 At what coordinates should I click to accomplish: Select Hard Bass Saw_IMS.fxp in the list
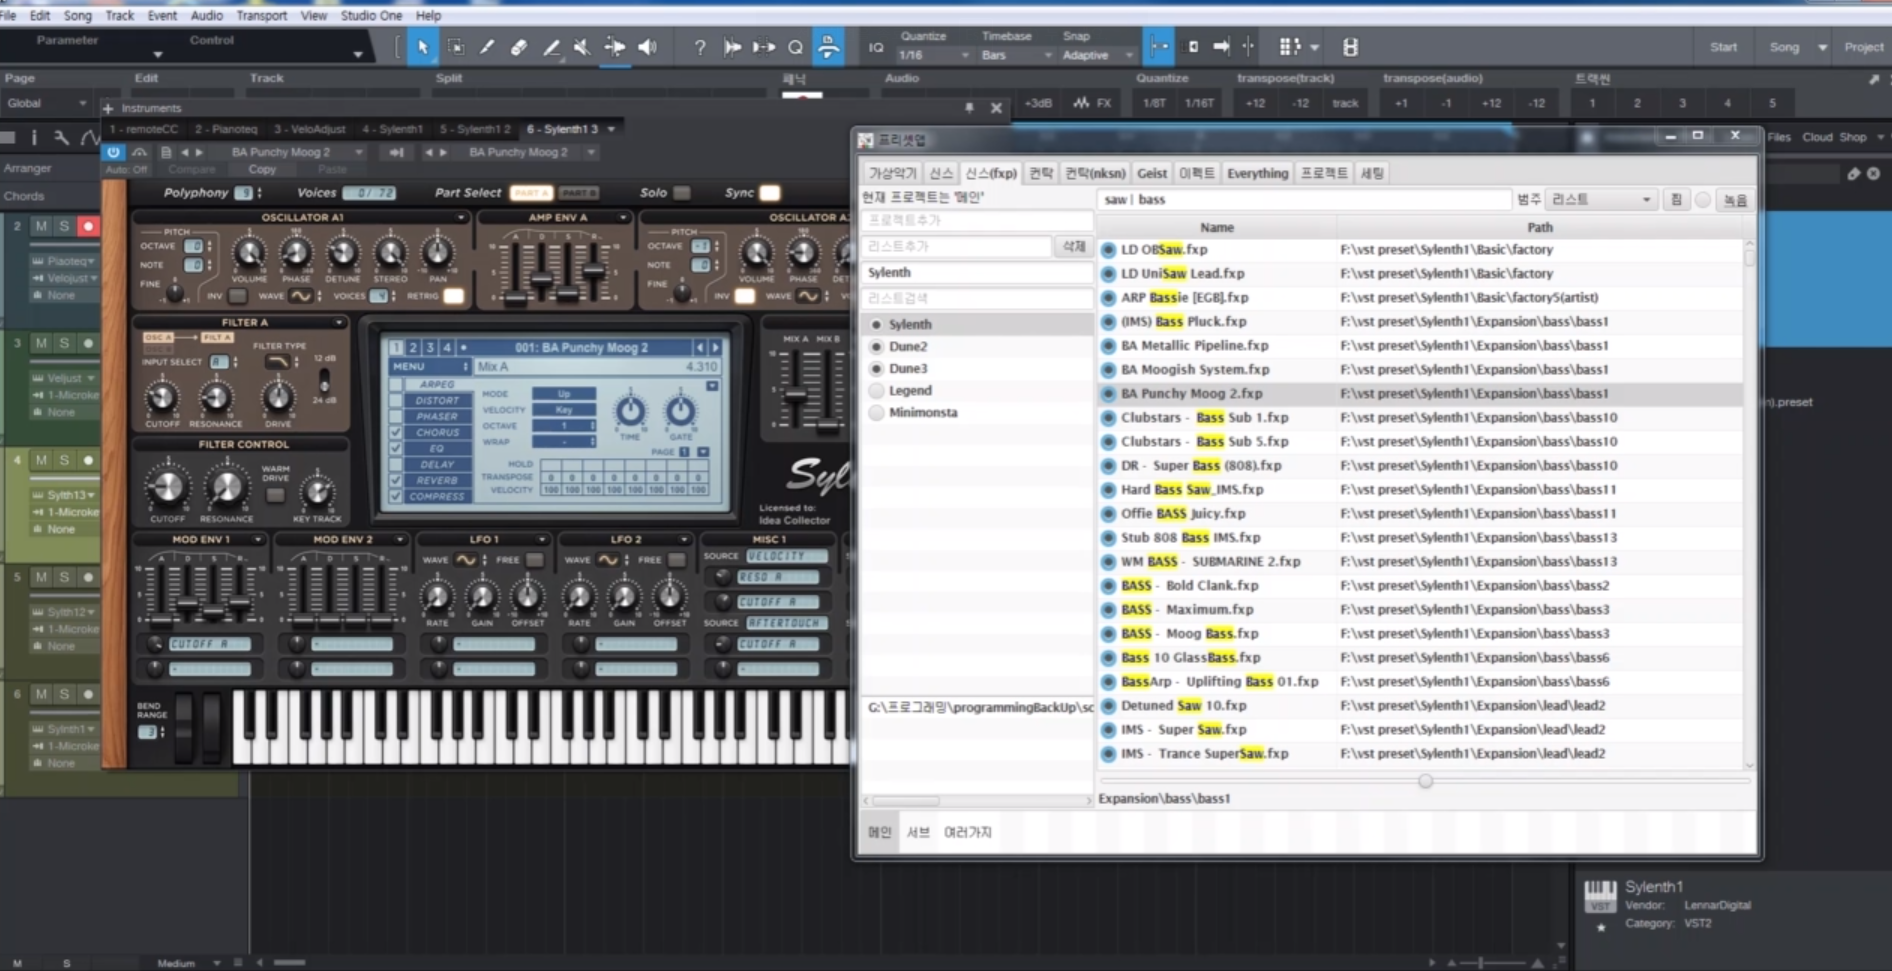1420,490
